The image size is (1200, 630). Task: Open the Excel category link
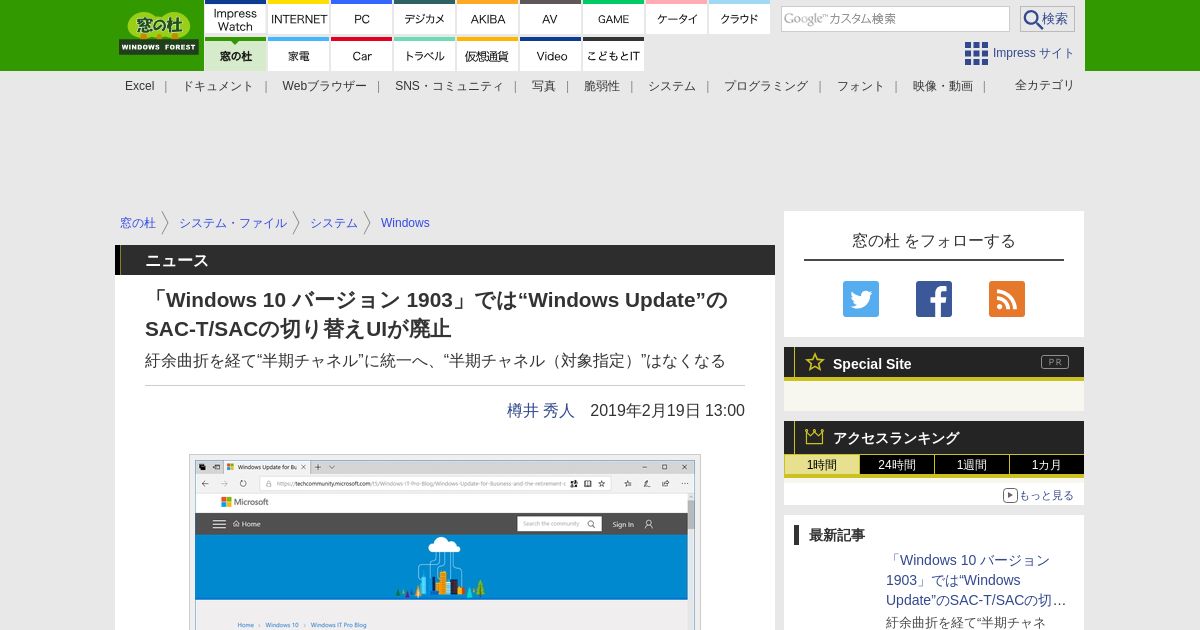pos(140,86)
